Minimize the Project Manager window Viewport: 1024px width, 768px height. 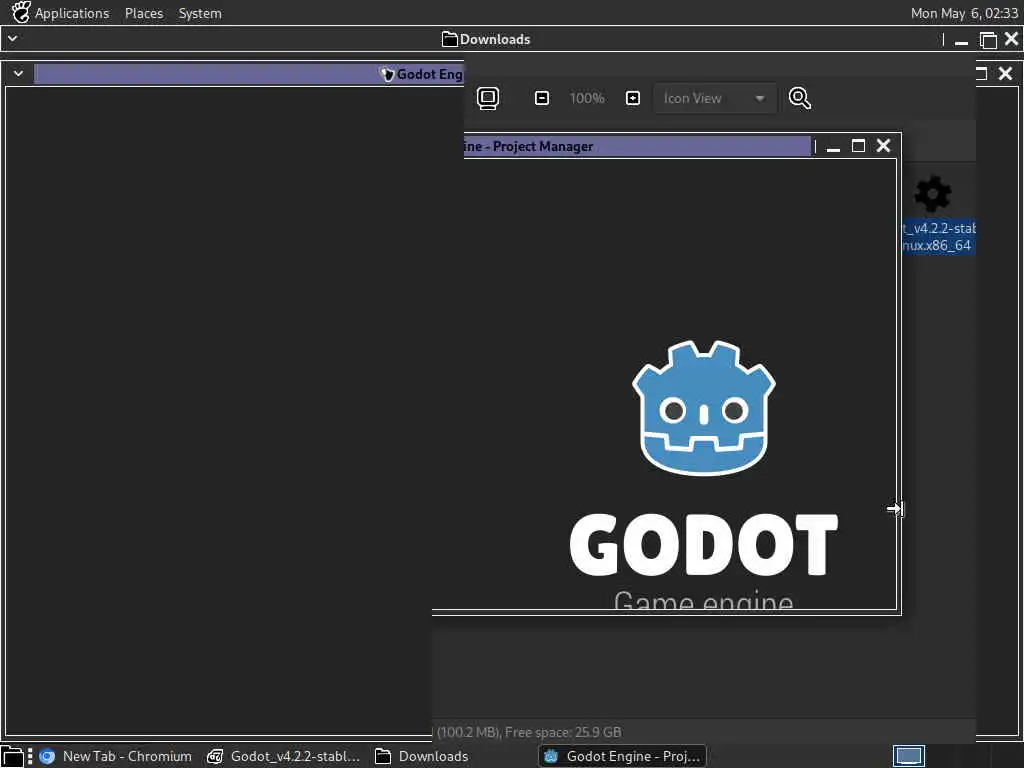(833, 146)
